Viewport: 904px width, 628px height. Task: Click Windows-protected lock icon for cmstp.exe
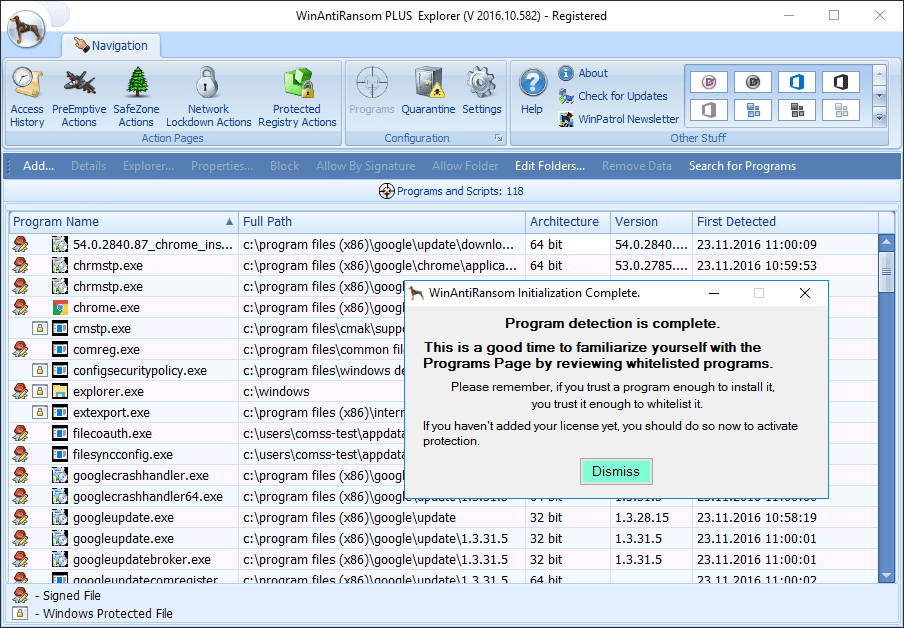[x=40, y=329]
